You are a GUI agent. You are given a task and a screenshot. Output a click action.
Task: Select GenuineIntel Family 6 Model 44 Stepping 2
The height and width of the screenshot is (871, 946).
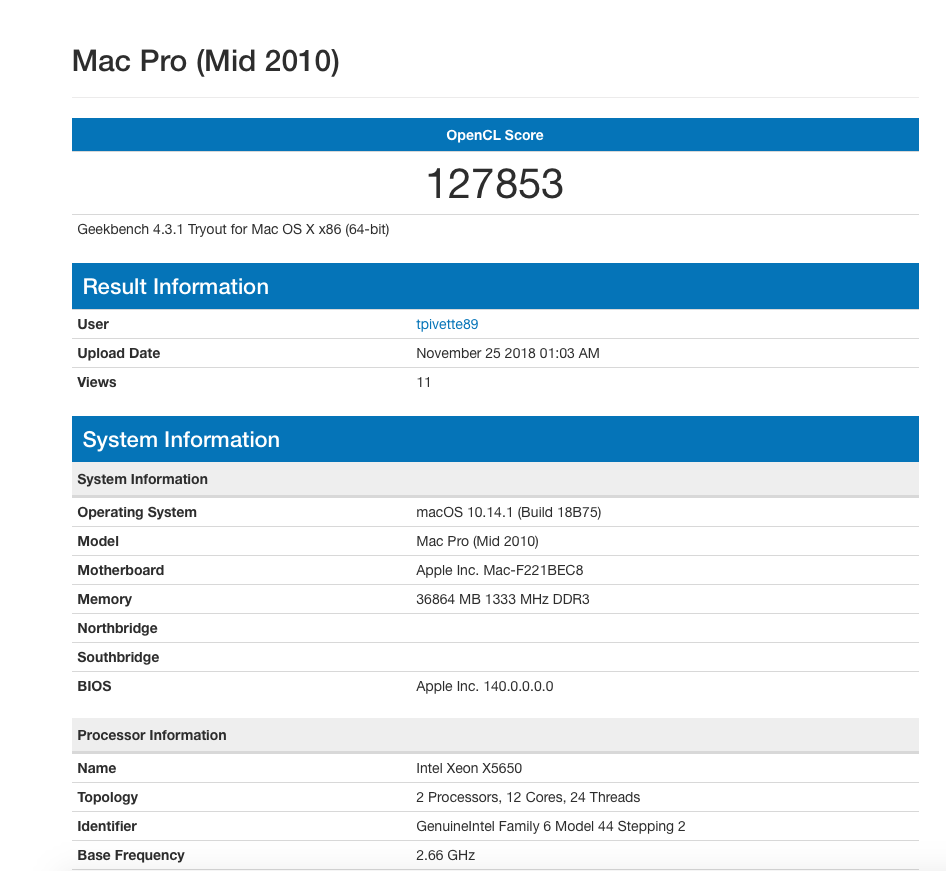[x=551, y=826]
